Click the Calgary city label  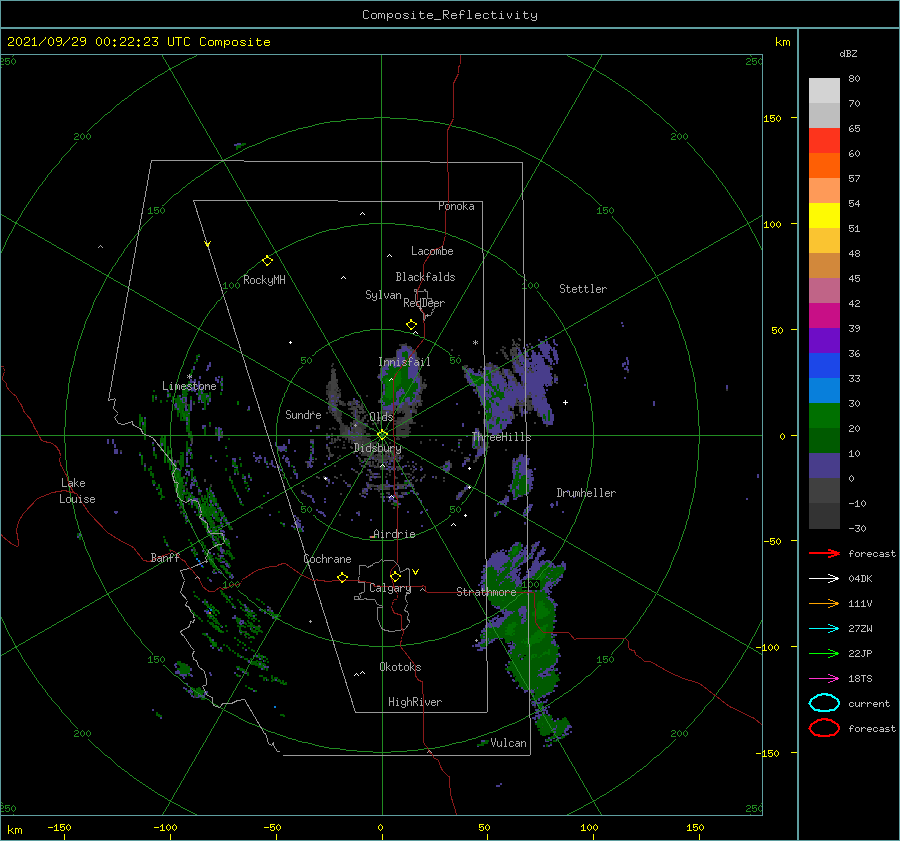pos(390,588)
